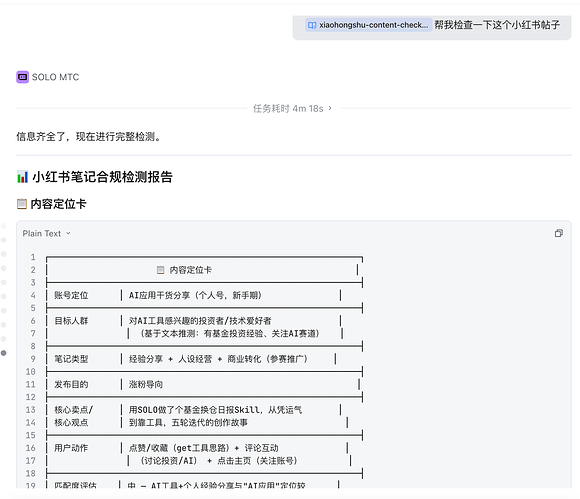
Task: Click the bar chart icon beside 小红书笔记合规检测报告
Action: (23, 177)
